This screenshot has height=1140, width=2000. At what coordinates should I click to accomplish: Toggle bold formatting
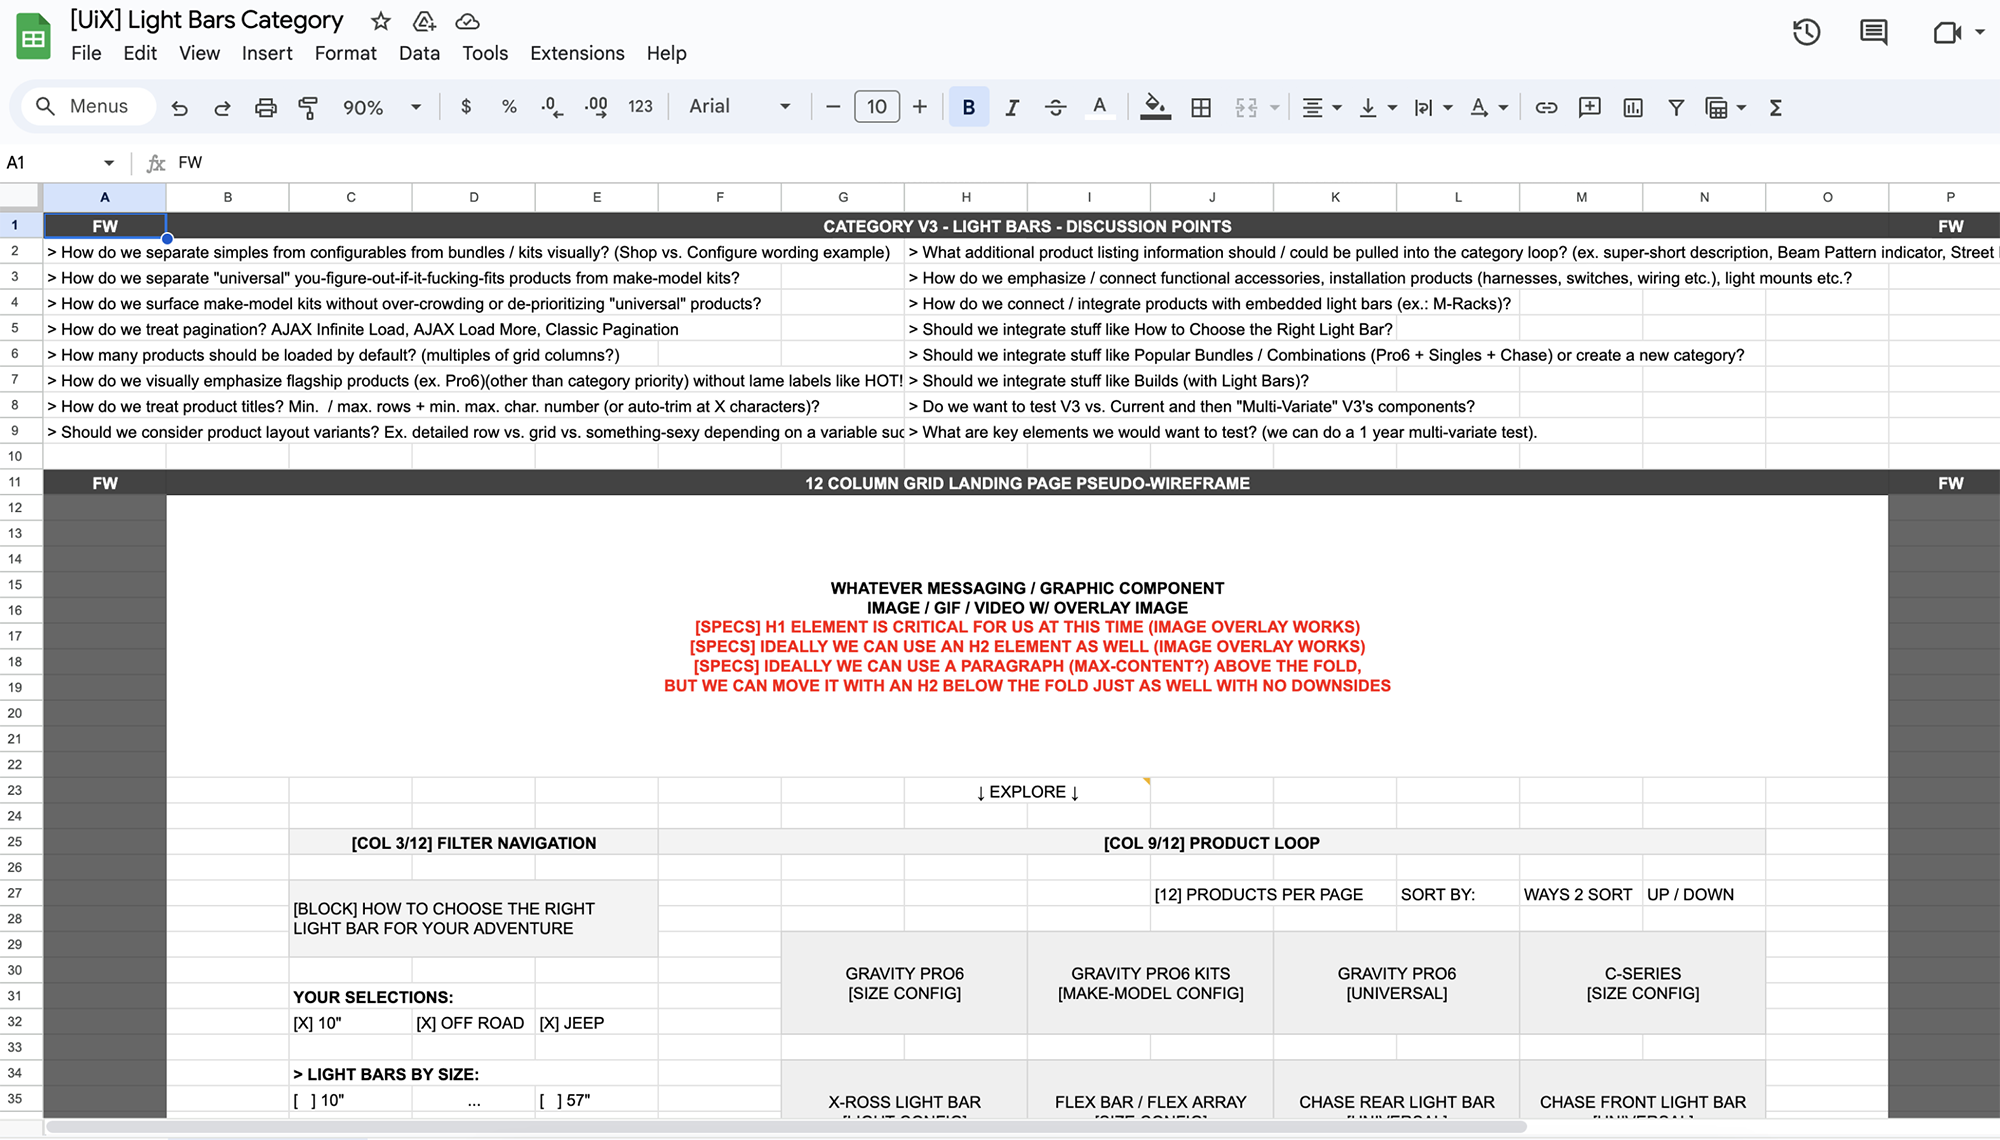click(968, 107)
